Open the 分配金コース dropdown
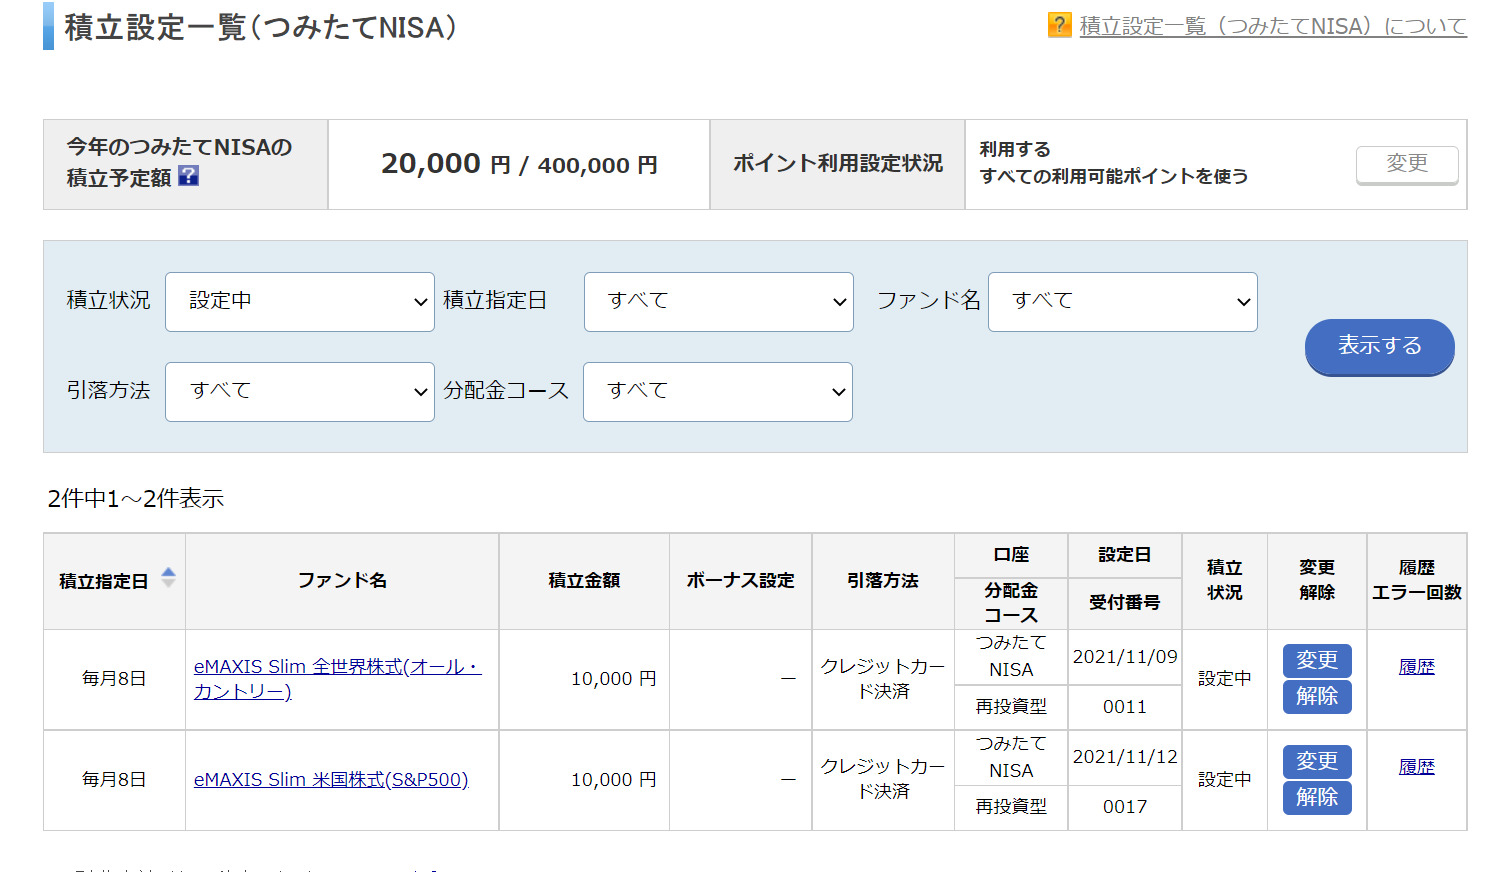This screenshot has height=872, width=1511. (717, 392)
